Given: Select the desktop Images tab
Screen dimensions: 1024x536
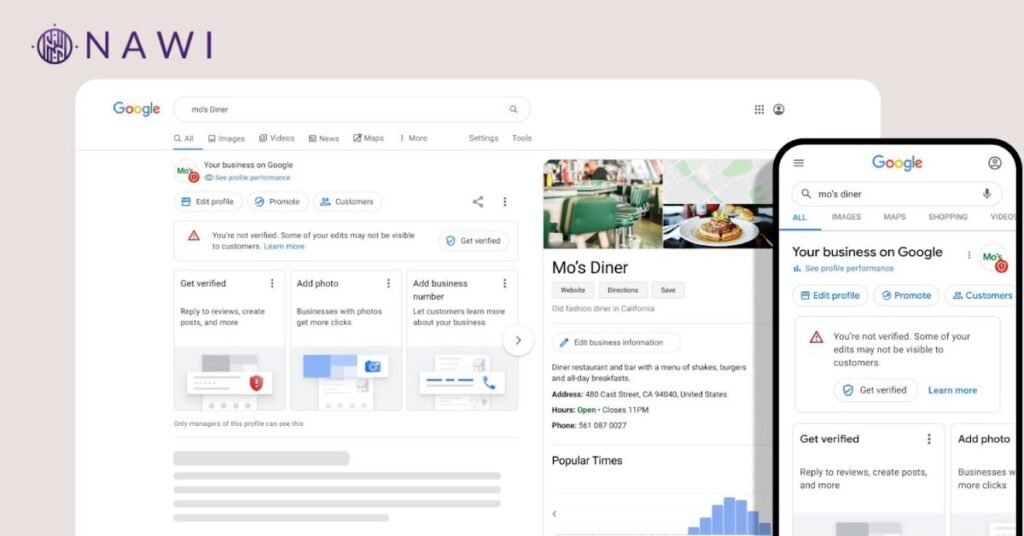Looking at the screenshot, I should [x=226, y=138].
